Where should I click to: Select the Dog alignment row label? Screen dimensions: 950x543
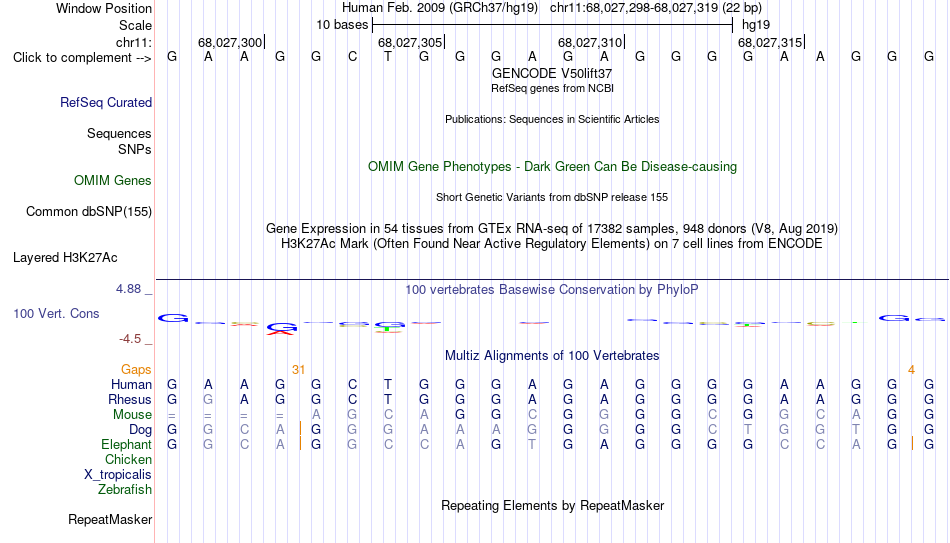[141, 430]
